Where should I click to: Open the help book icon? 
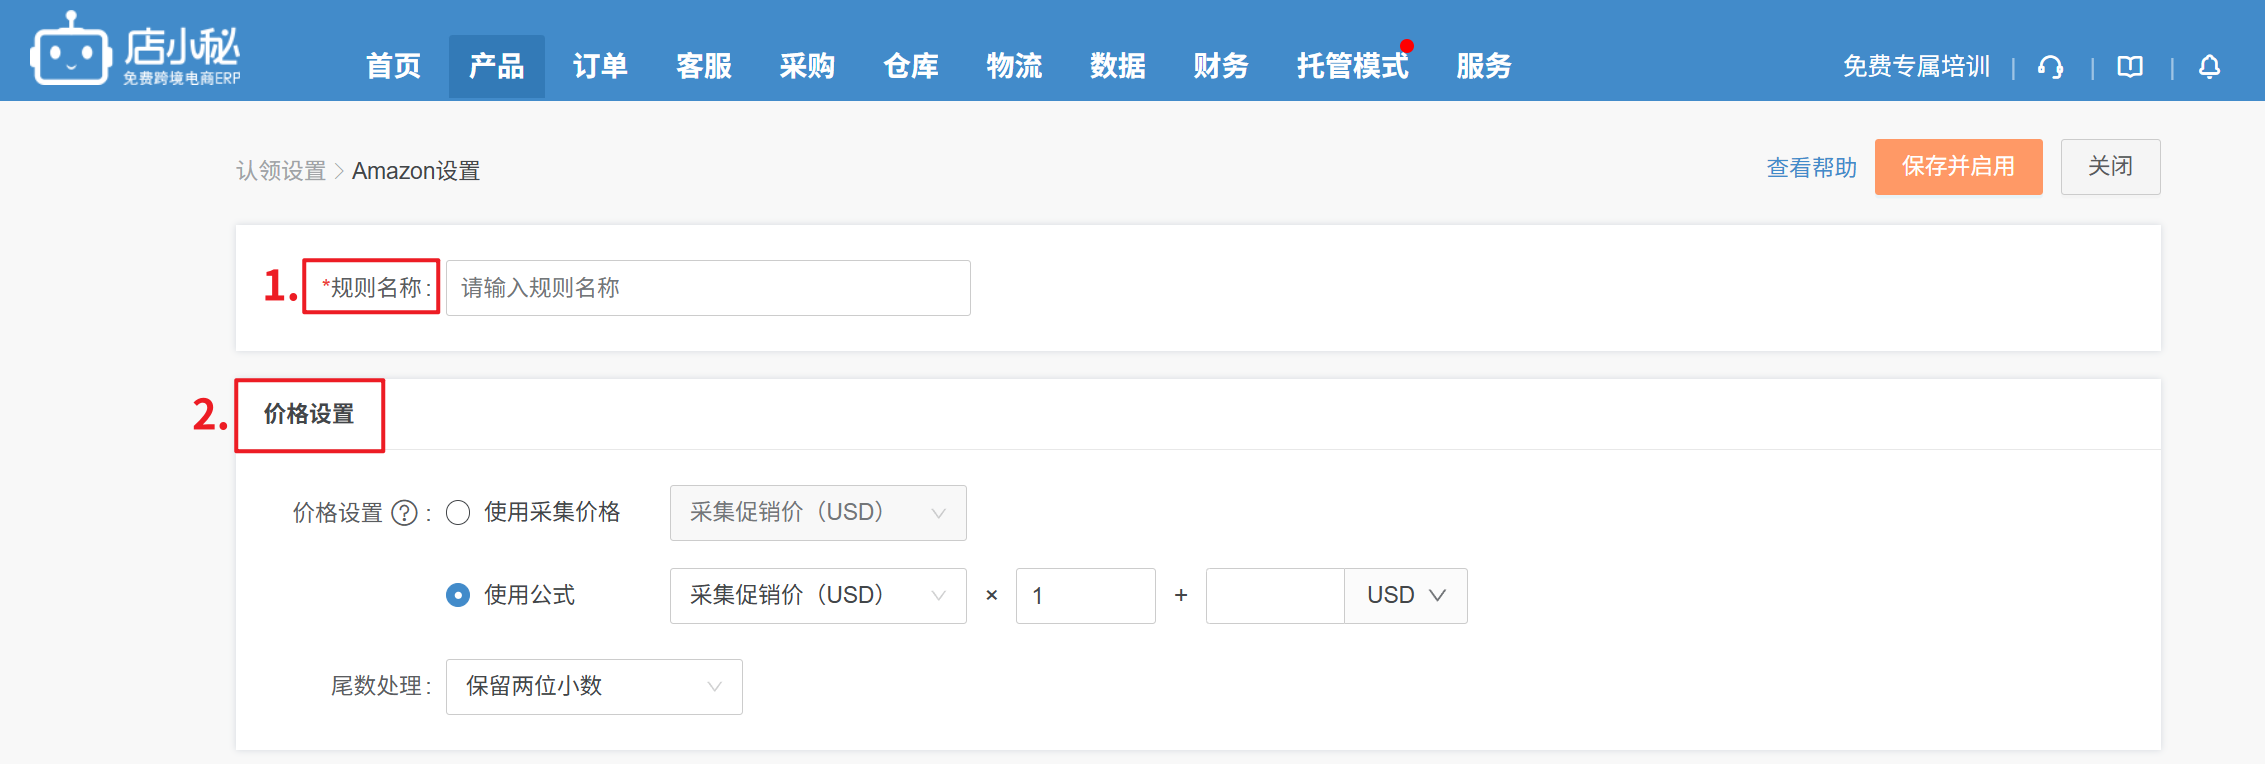tap(2130, 67)
